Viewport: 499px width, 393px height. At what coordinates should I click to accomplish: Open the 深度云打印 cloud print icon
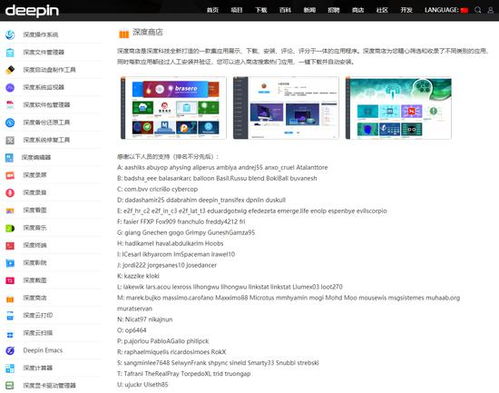click(10, 316)
